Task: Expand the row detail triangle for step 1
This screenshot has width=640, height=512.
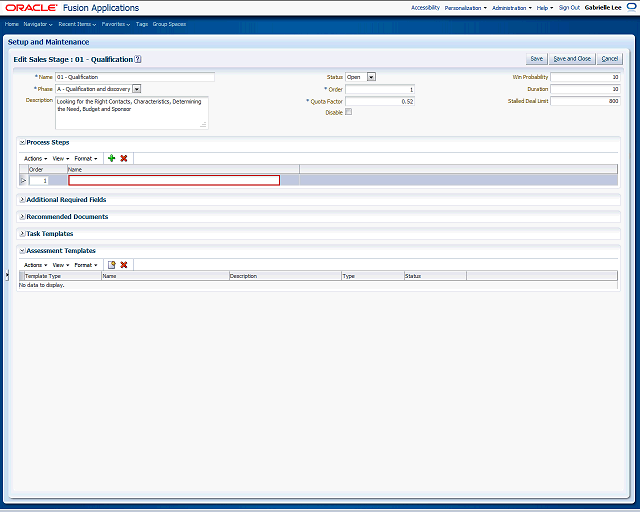Action: (x=23, y=180)
